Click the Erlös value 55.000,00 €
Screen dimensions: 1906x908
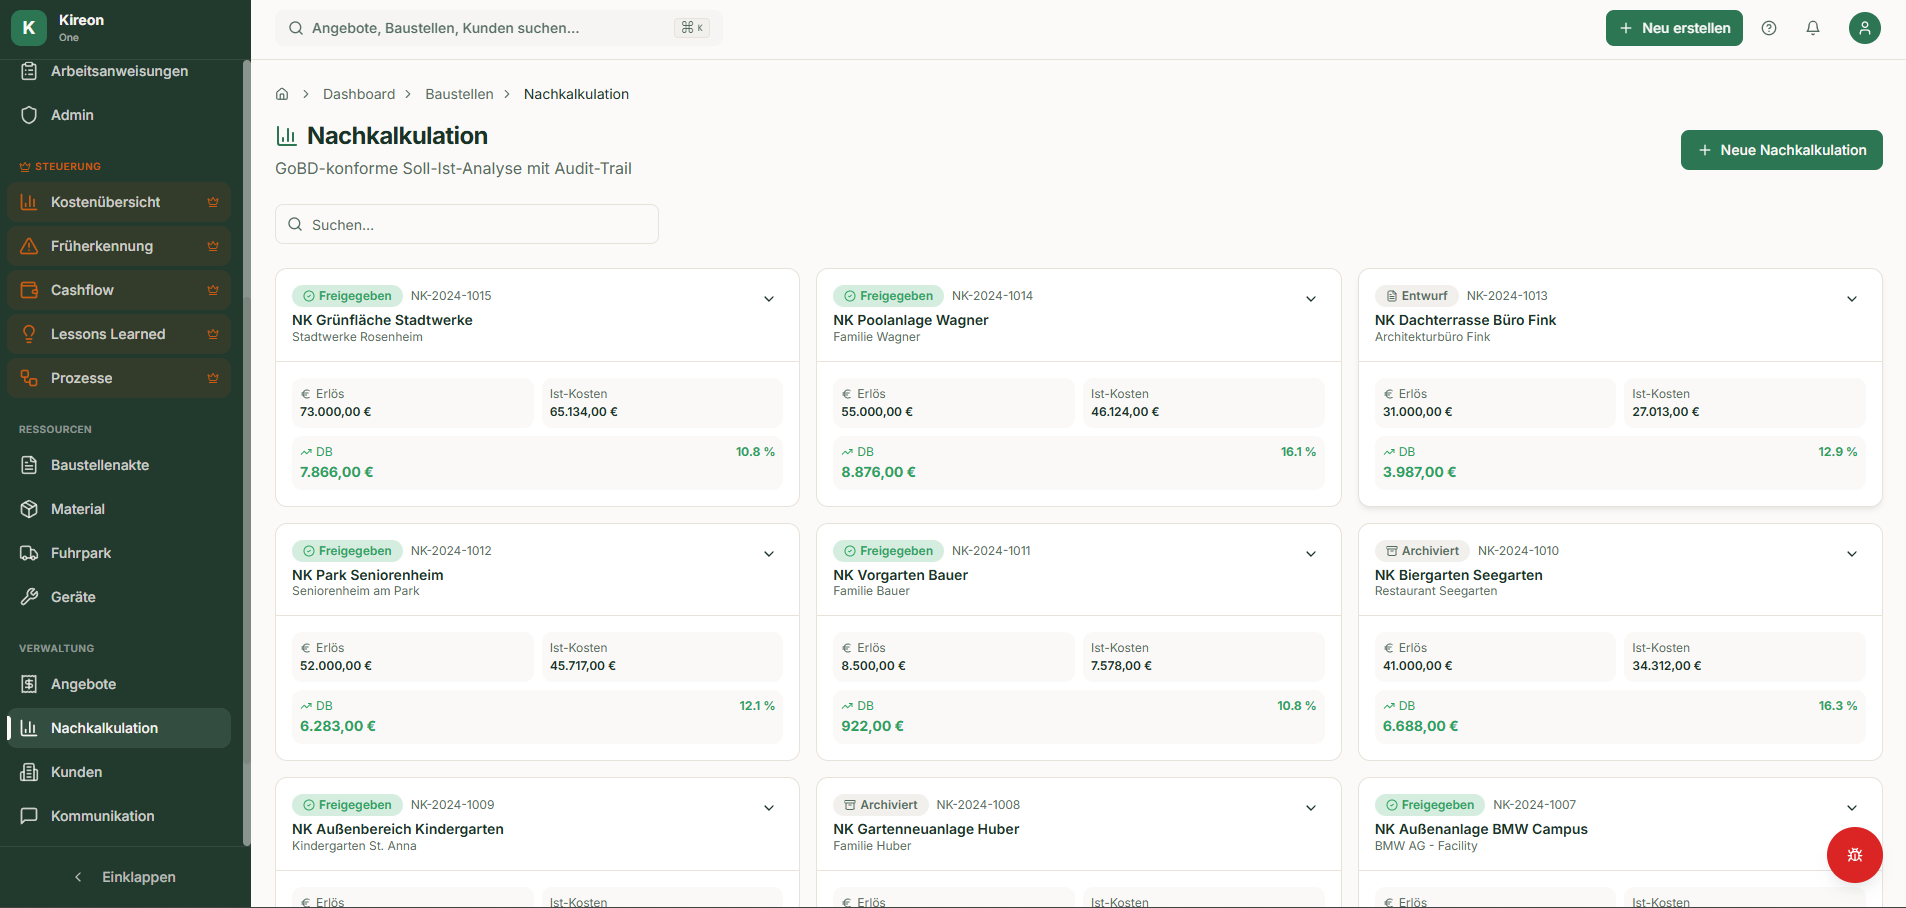point(877,412)
